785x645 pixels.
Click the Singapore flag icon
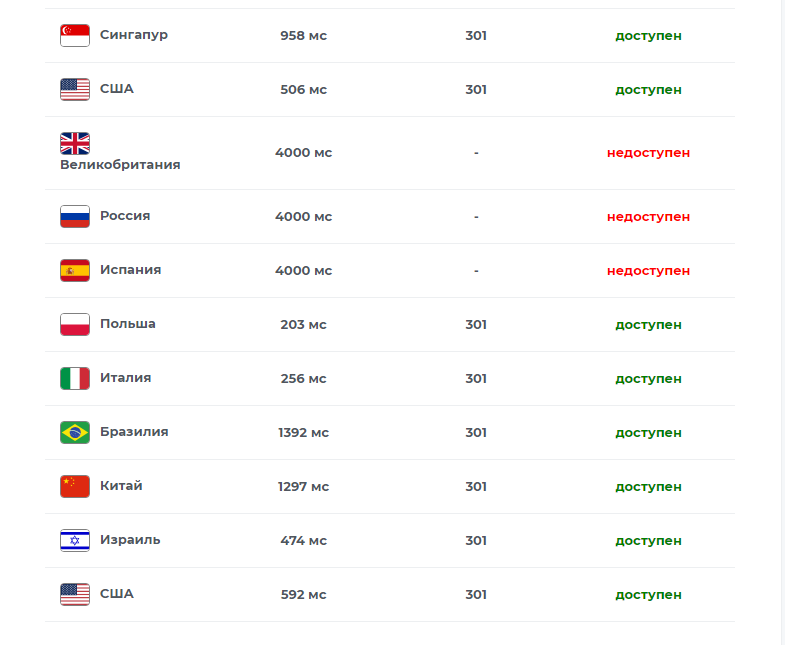75,35
